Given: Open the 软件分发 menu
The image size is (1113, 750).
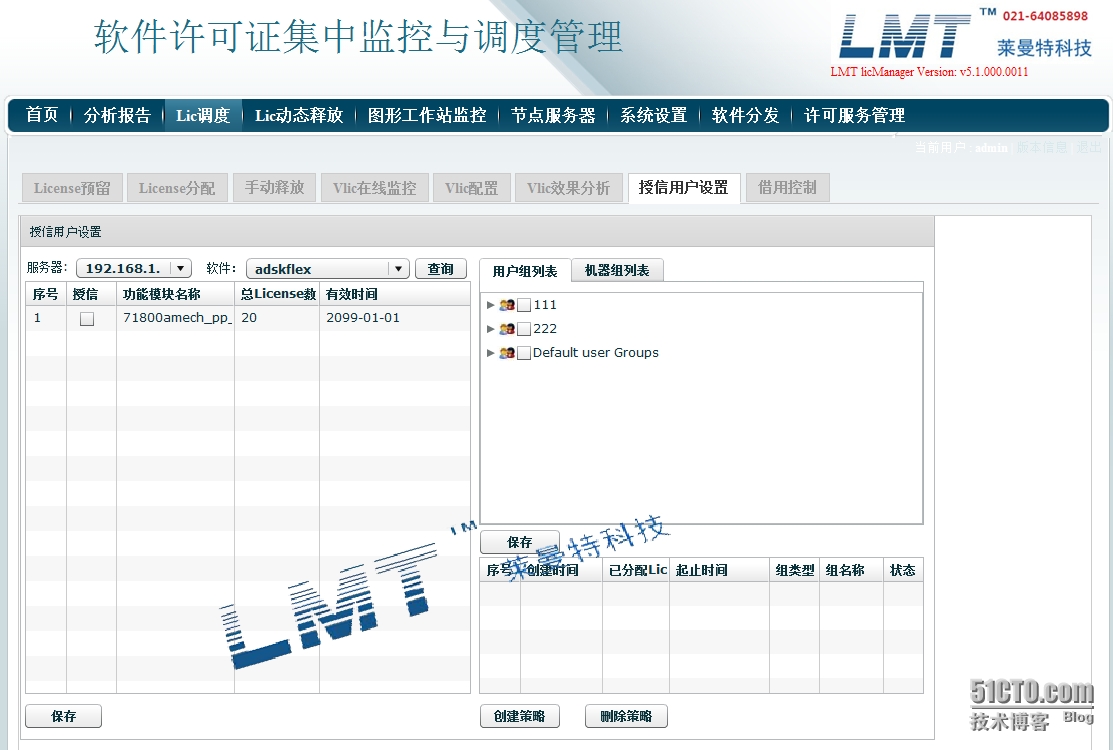Looking at the screenshot, I should [x=745, y=115].
